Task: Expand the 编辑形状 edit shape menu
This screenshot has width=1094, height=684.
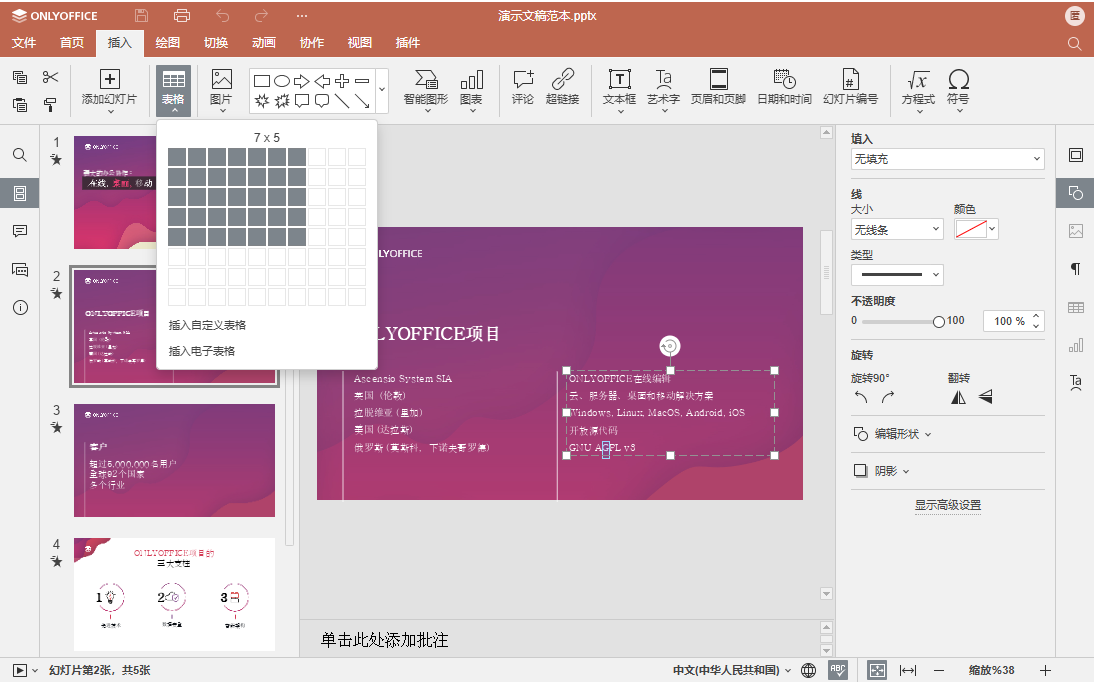Action: [x=893, y=434]
